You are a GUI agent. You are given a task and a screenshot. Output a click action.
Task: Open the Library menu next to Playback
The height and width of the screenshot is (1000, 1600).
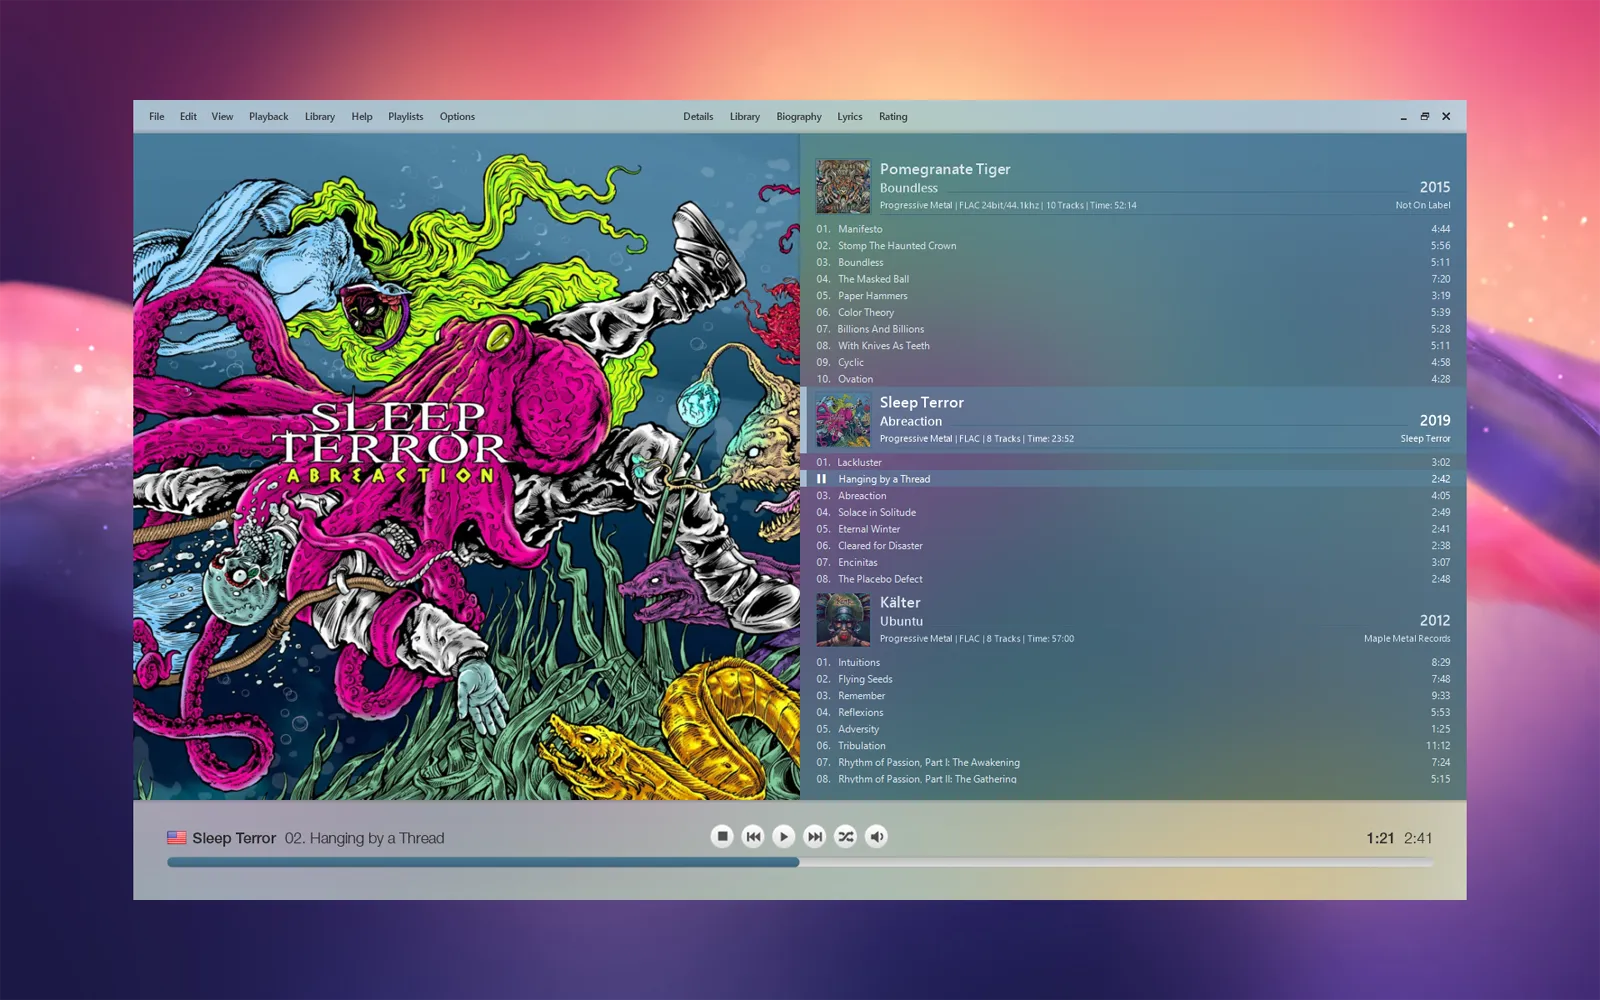click(x=320, y=117)
